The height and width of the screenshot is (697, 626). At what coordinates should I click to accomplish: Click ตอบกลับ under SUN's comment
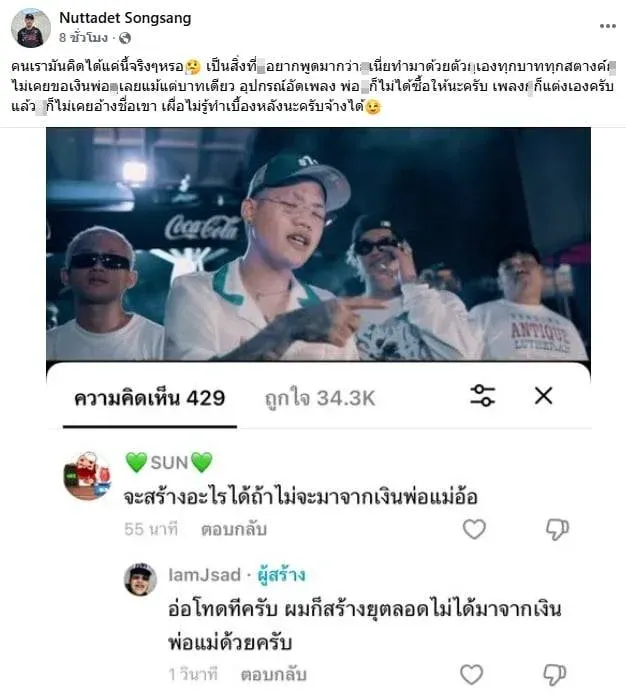tap(234, 529)
